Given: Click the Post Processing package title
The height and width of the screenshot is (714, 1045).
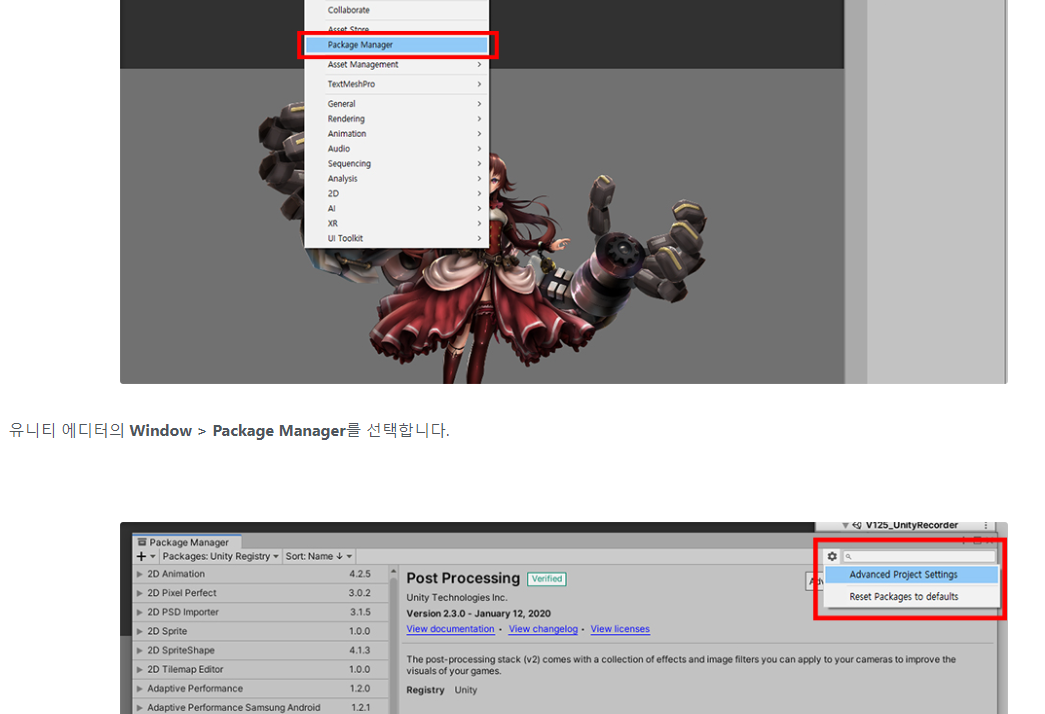Looking at the screenshot, I should pyautogui.click(x=463, y=578).
